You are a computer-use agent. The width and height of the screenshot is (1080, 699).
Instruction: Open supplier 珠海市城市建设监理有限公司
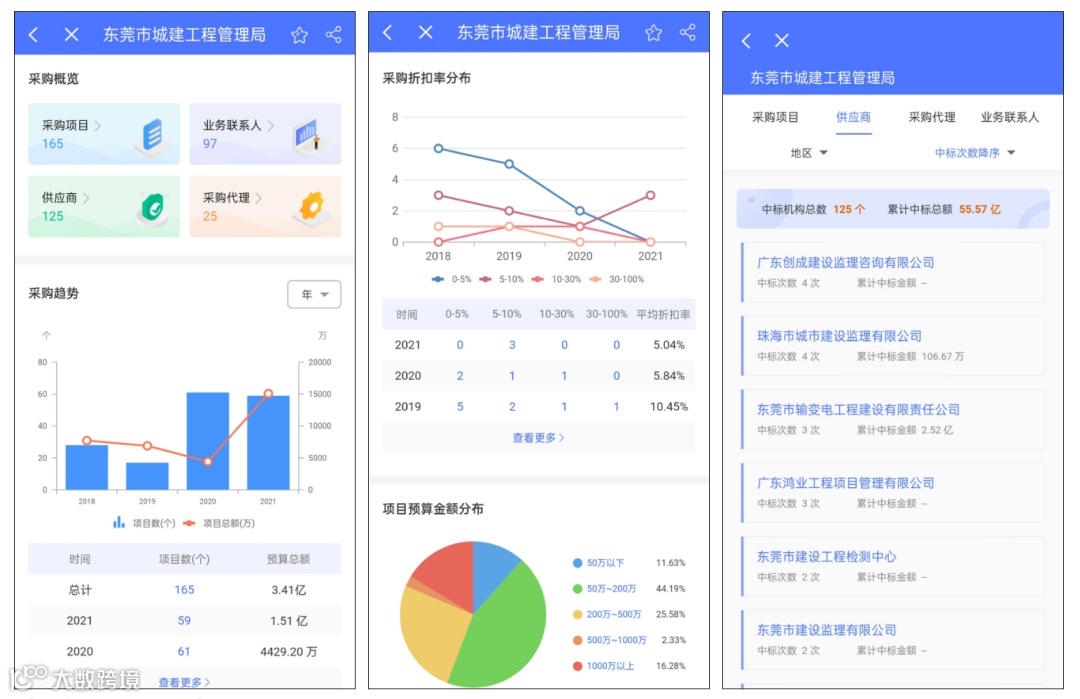click(893, 346)
